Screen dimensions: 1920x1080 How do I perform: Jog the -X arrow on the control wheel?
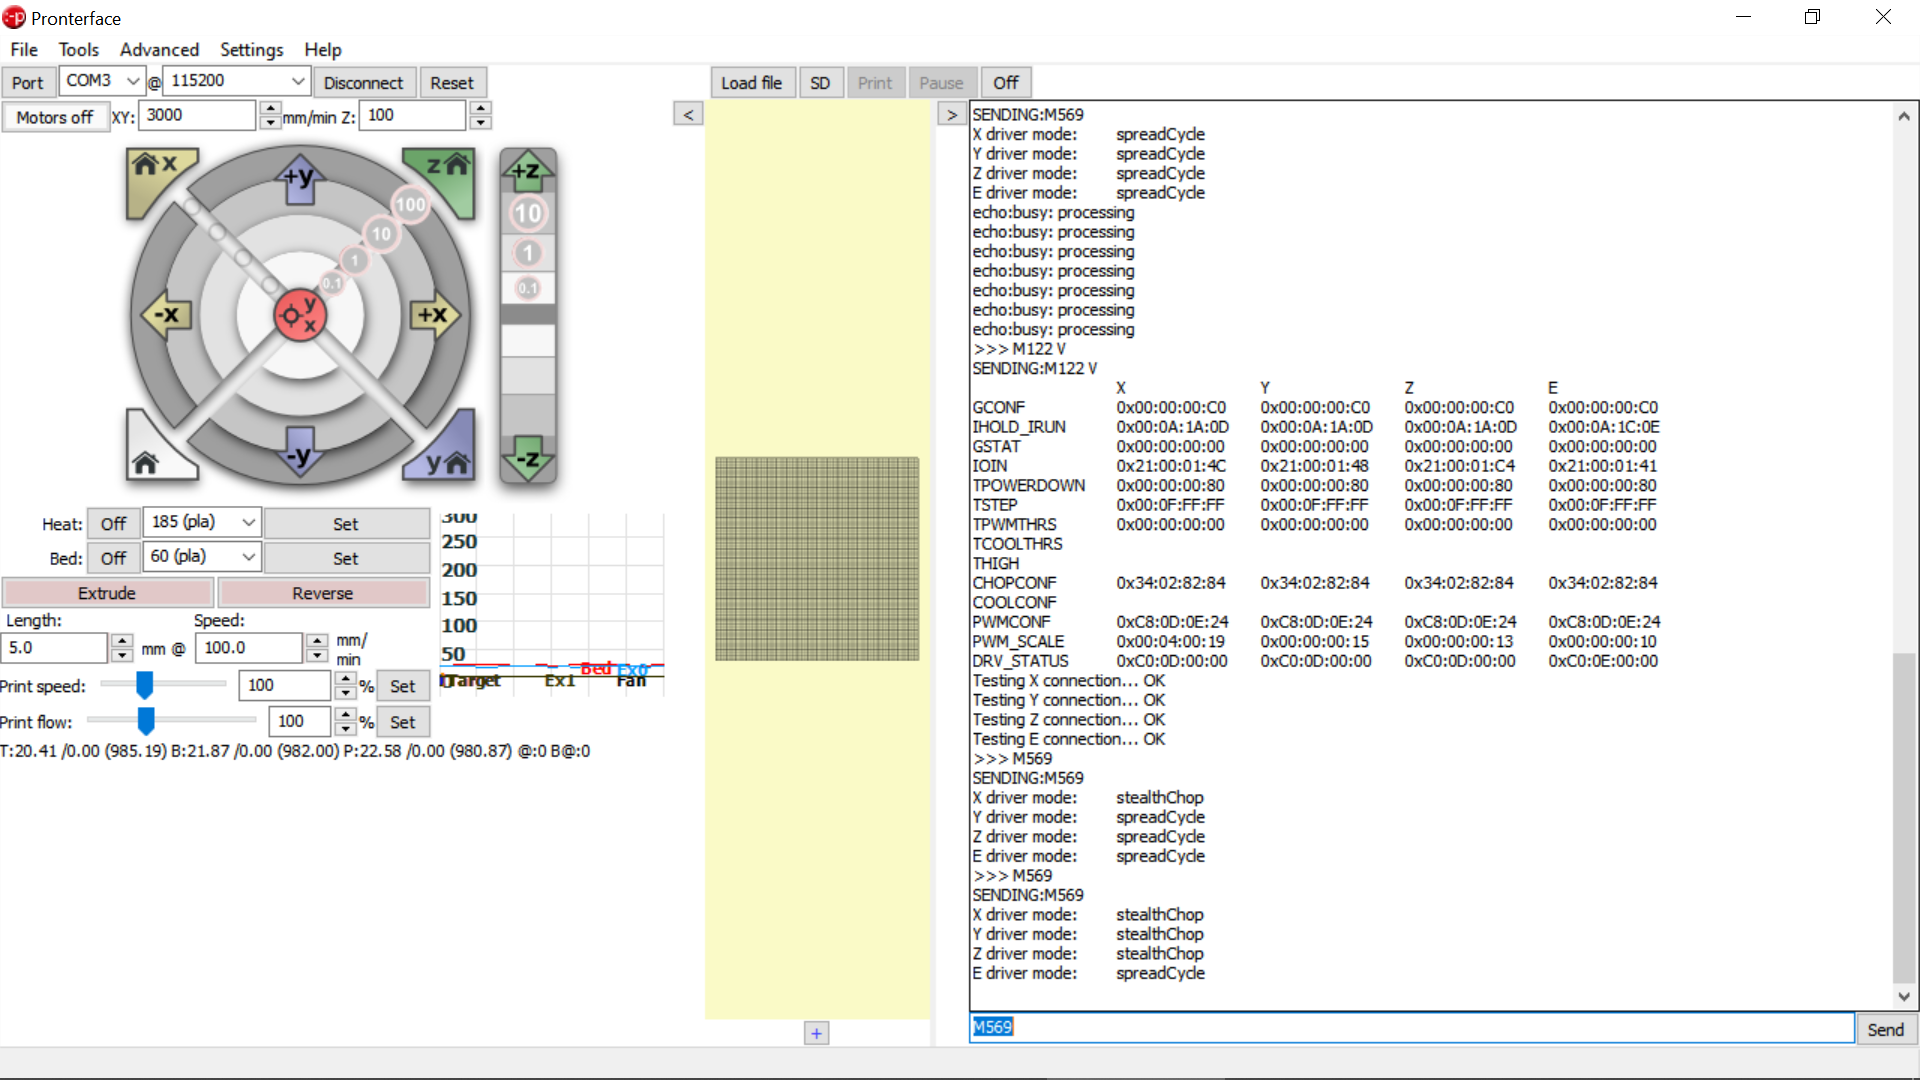[x=165, y=315]
